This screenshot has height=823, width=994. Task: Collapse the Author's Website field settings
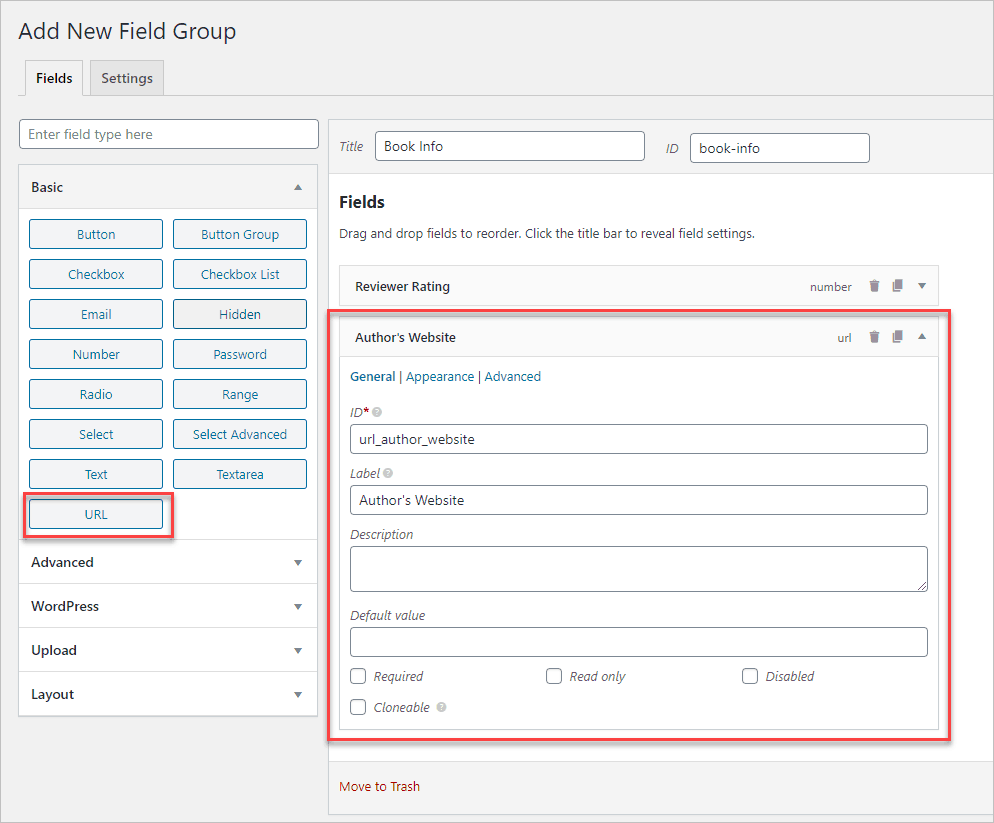(x=922, y=337)
